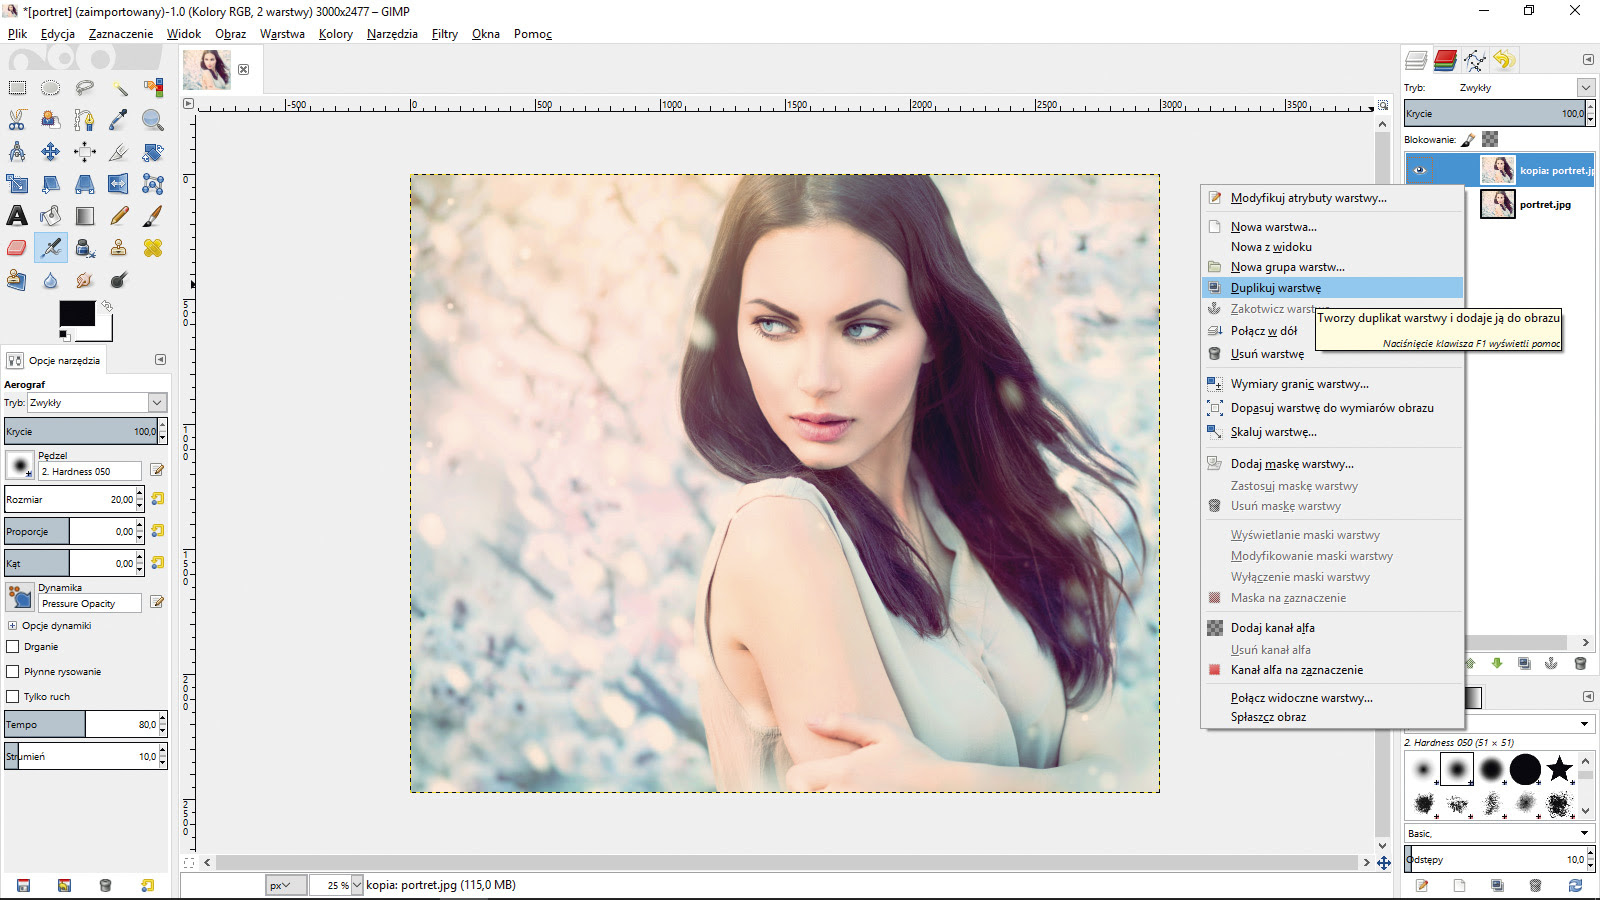The height and width of the screenshot is (900, 1600).
Task: Hide the kopia: portret.jpg layer with eye icon
Action: [1419, 171]
